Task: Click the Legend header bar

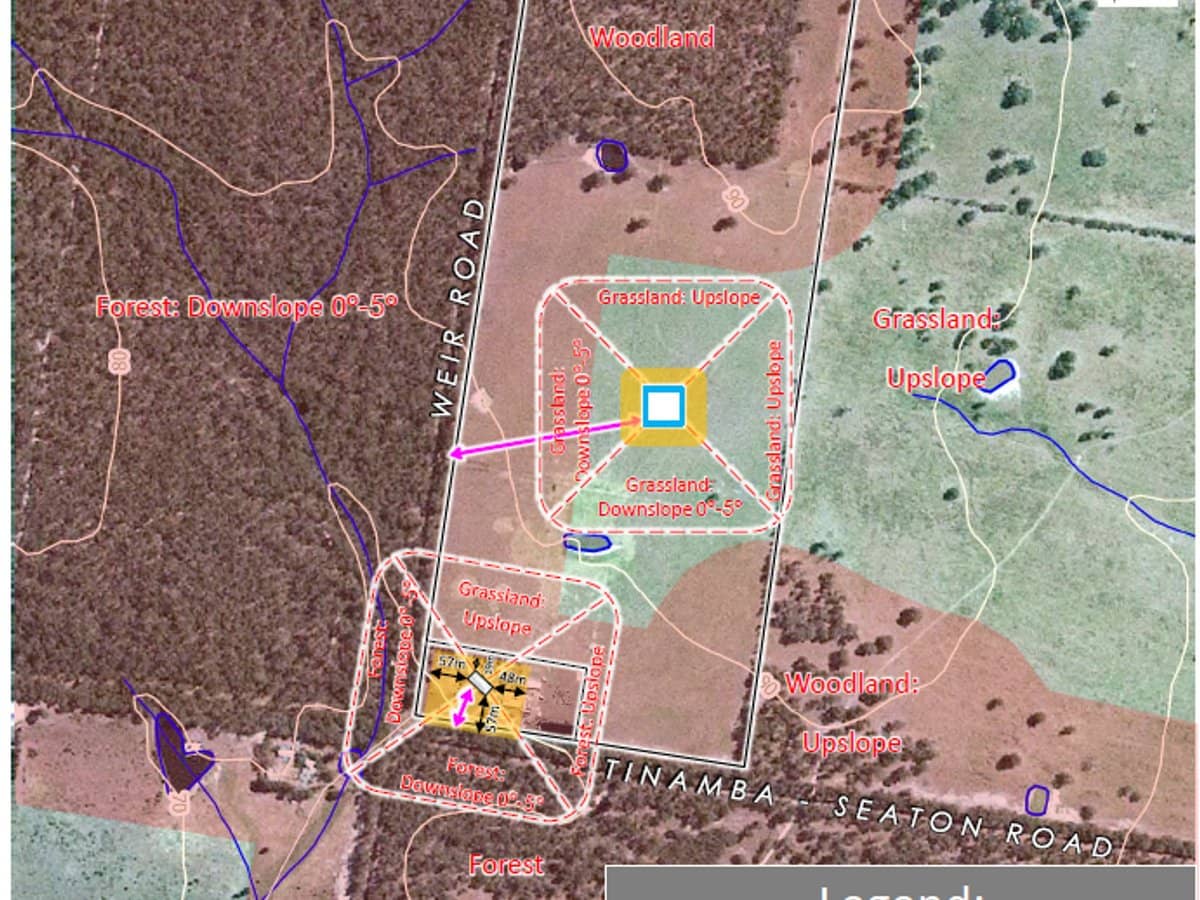Action: [x=900, y=883]
